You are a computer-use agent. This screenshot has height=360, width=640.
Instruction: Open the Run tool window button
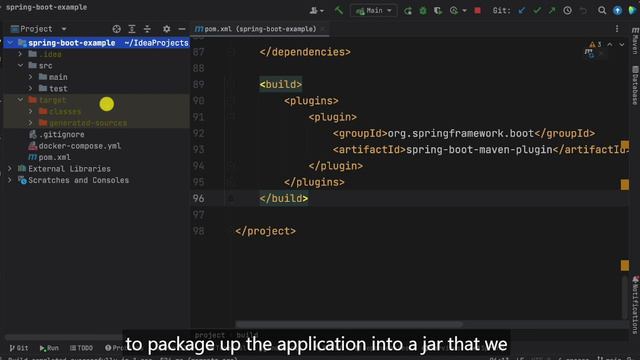49,348
